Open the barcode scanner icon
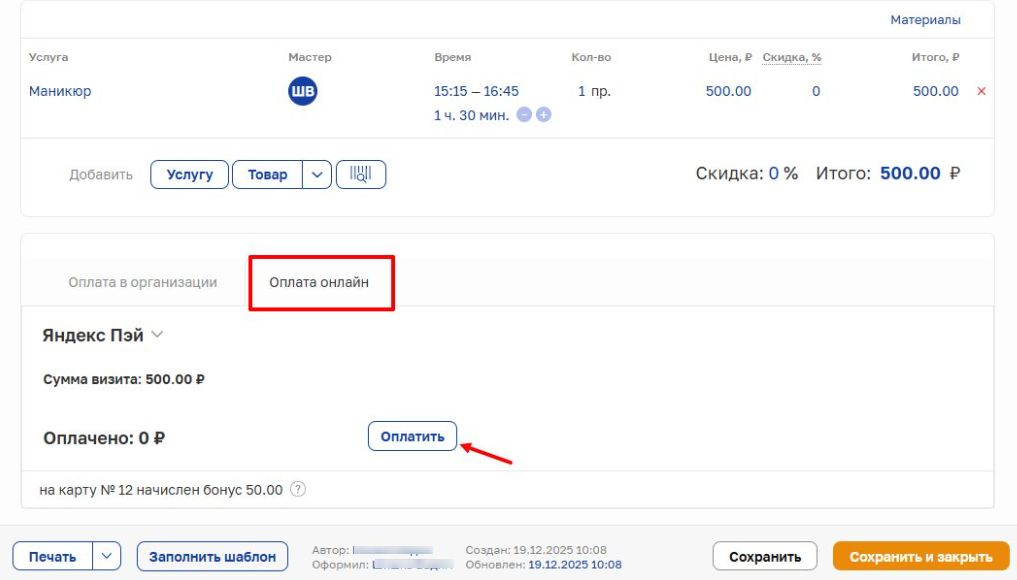 (x=361, y=174)
